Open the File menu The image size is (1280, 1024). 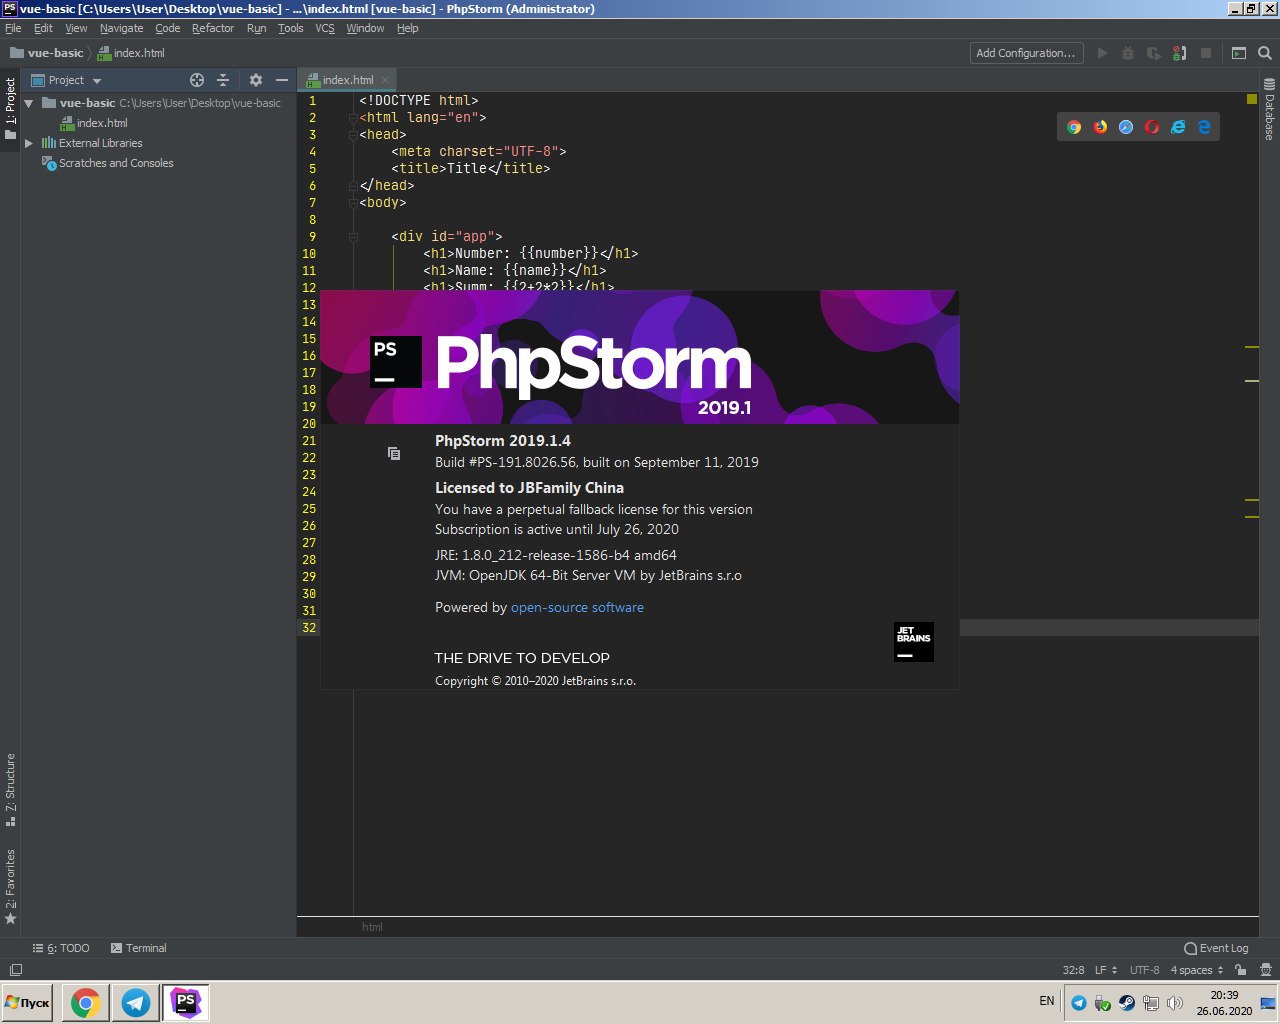point(13,28)
